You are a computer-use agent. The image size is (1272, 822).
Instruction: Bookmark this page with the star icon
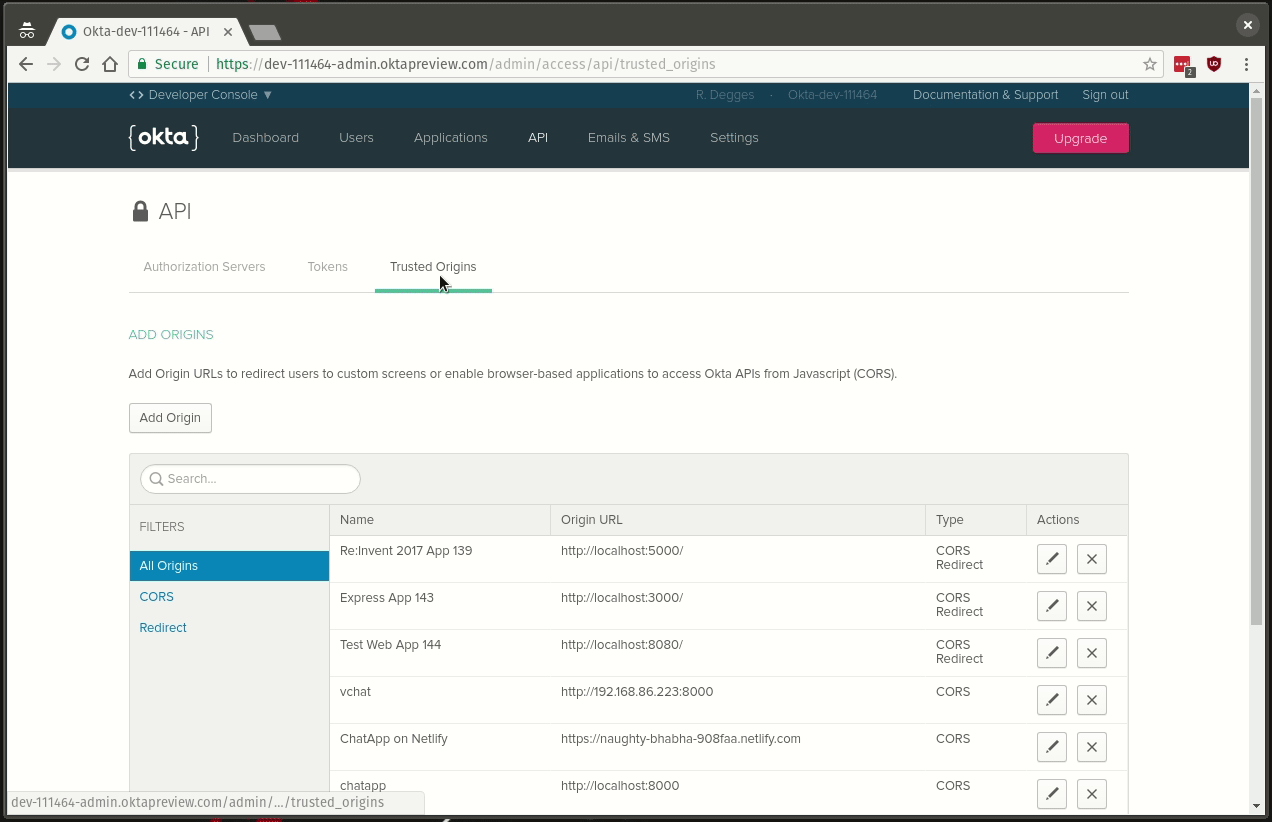click(x=1150, y=64)
